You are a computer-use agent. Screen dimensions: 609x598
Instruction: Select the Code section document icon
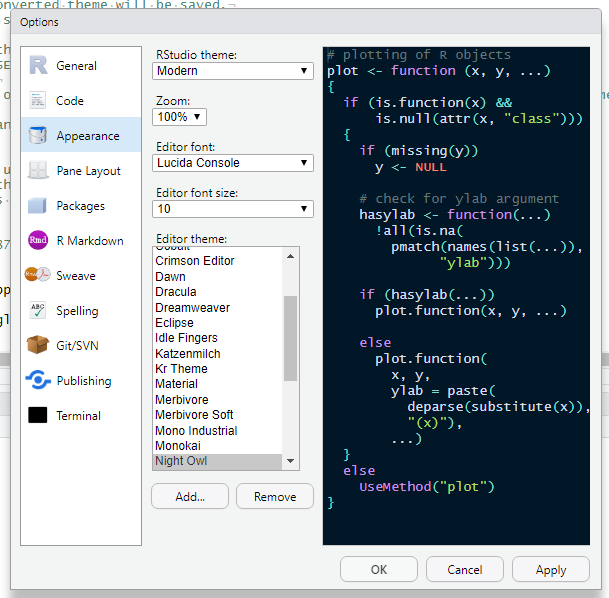tap(38, 101)
